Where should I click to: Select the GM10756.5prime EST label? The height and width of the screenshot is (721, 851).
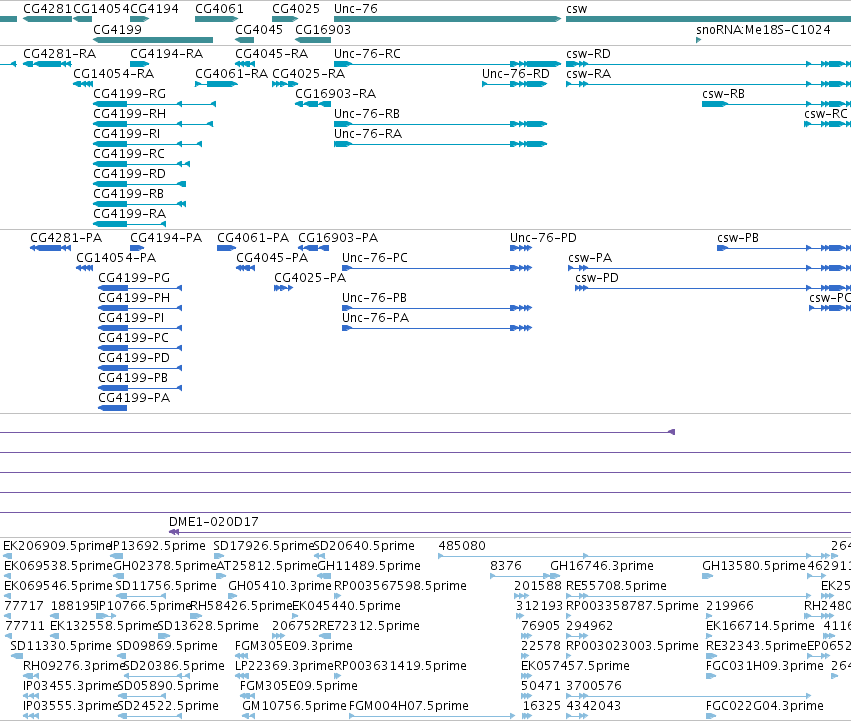coord(294,706)
